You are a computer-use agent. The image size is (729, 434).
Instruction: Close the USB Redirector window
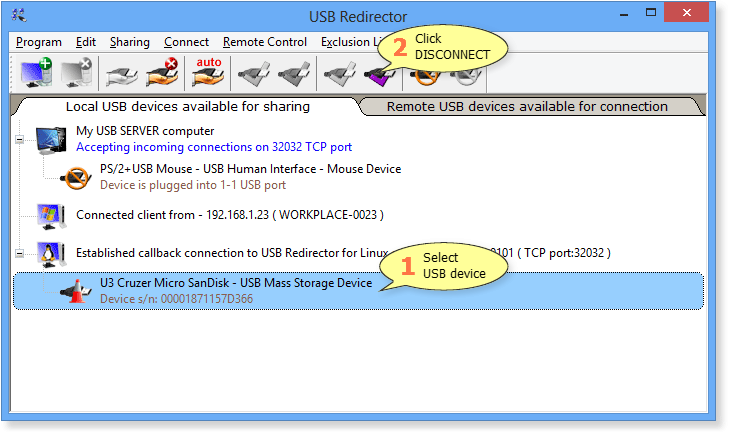686,13
